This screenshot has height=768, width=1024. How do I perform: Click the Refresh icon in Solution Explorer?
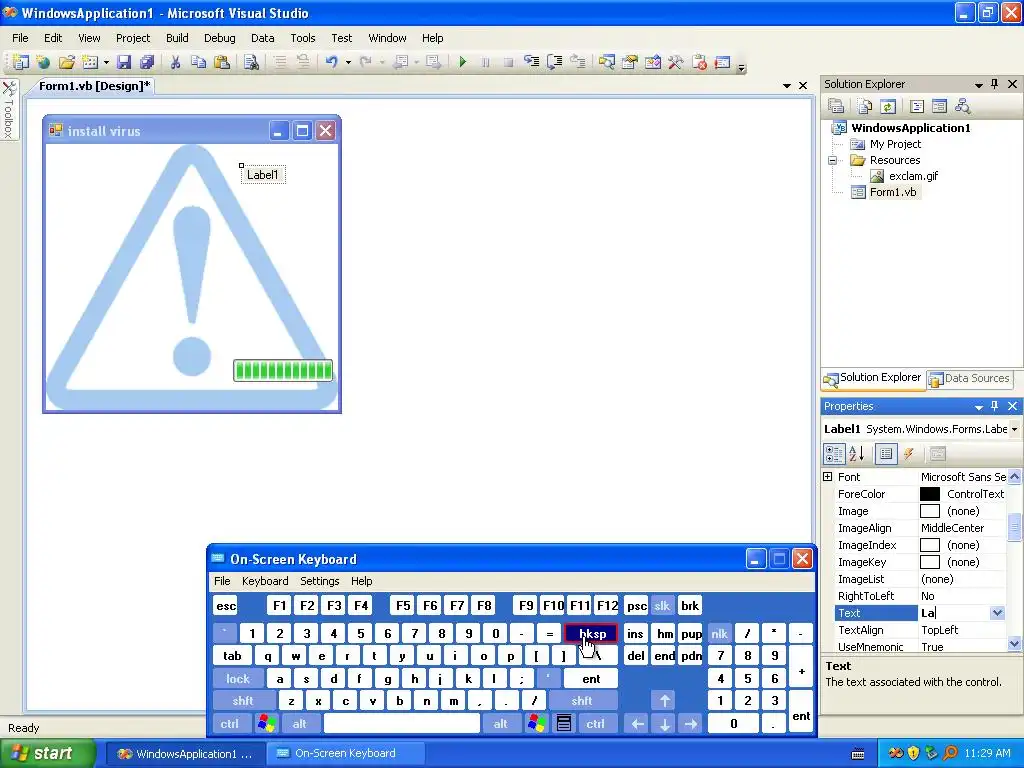point(888,106)
